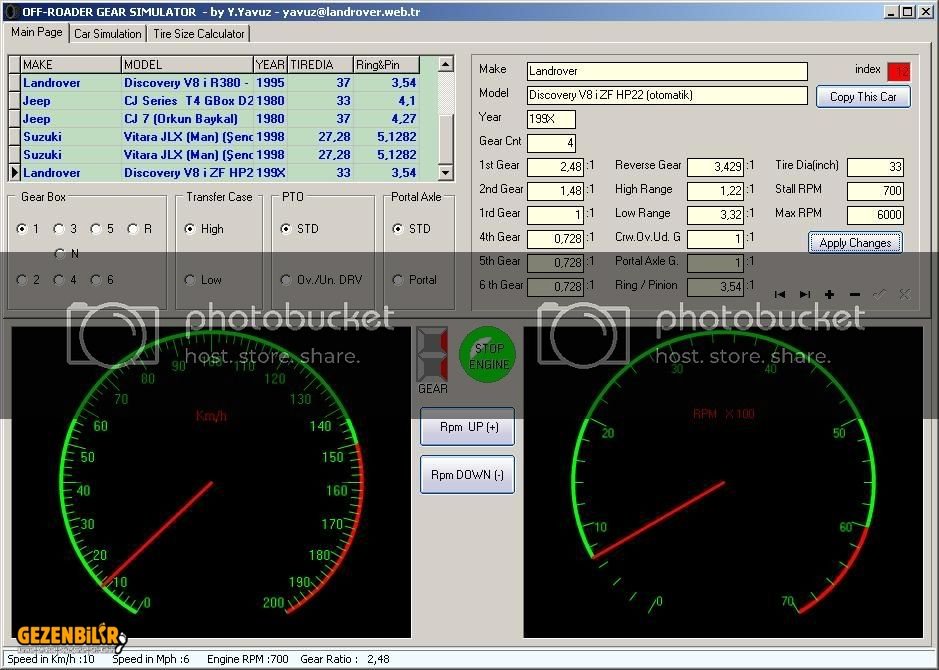
Task: Click the YEAR column header
Action: pos(270,65)
